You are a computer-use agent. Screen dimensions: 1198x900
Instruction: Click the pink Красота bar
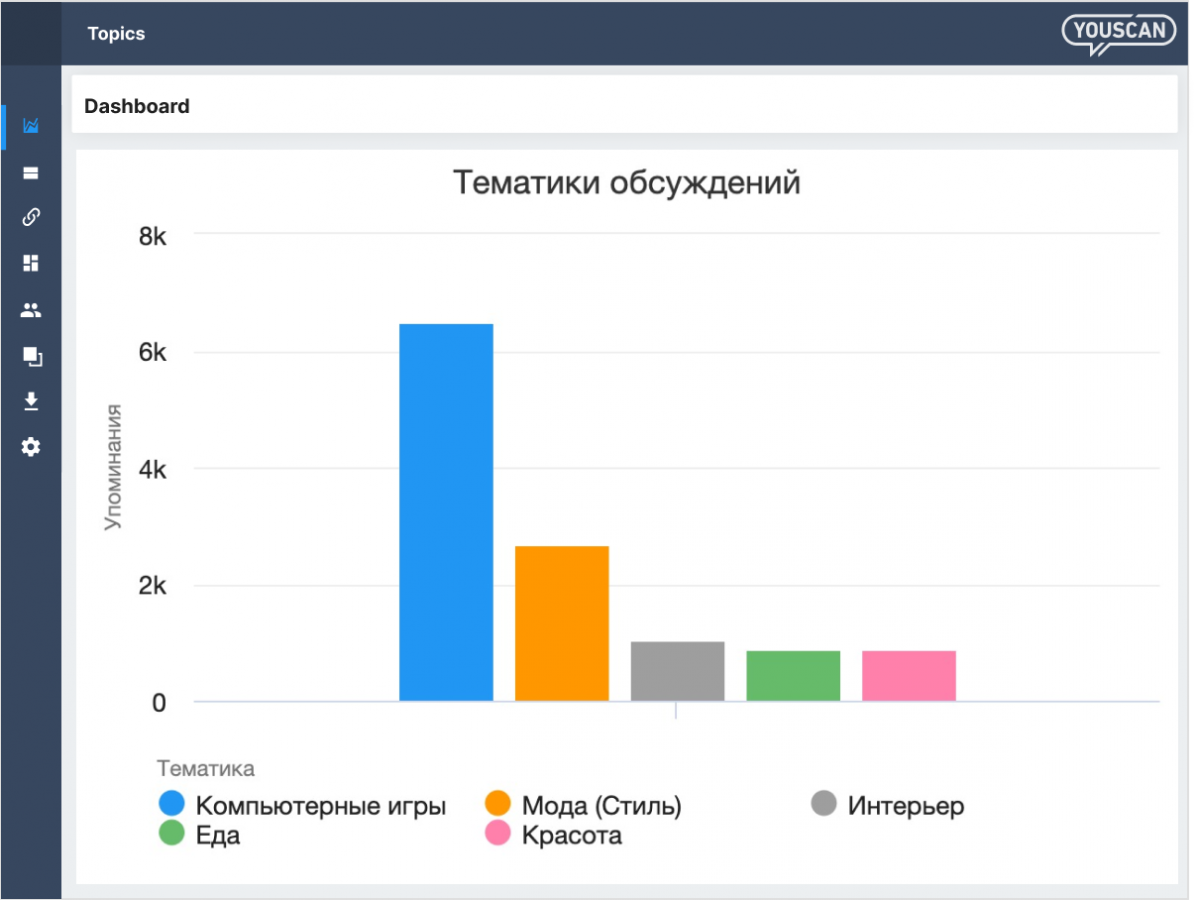point(909,675)
